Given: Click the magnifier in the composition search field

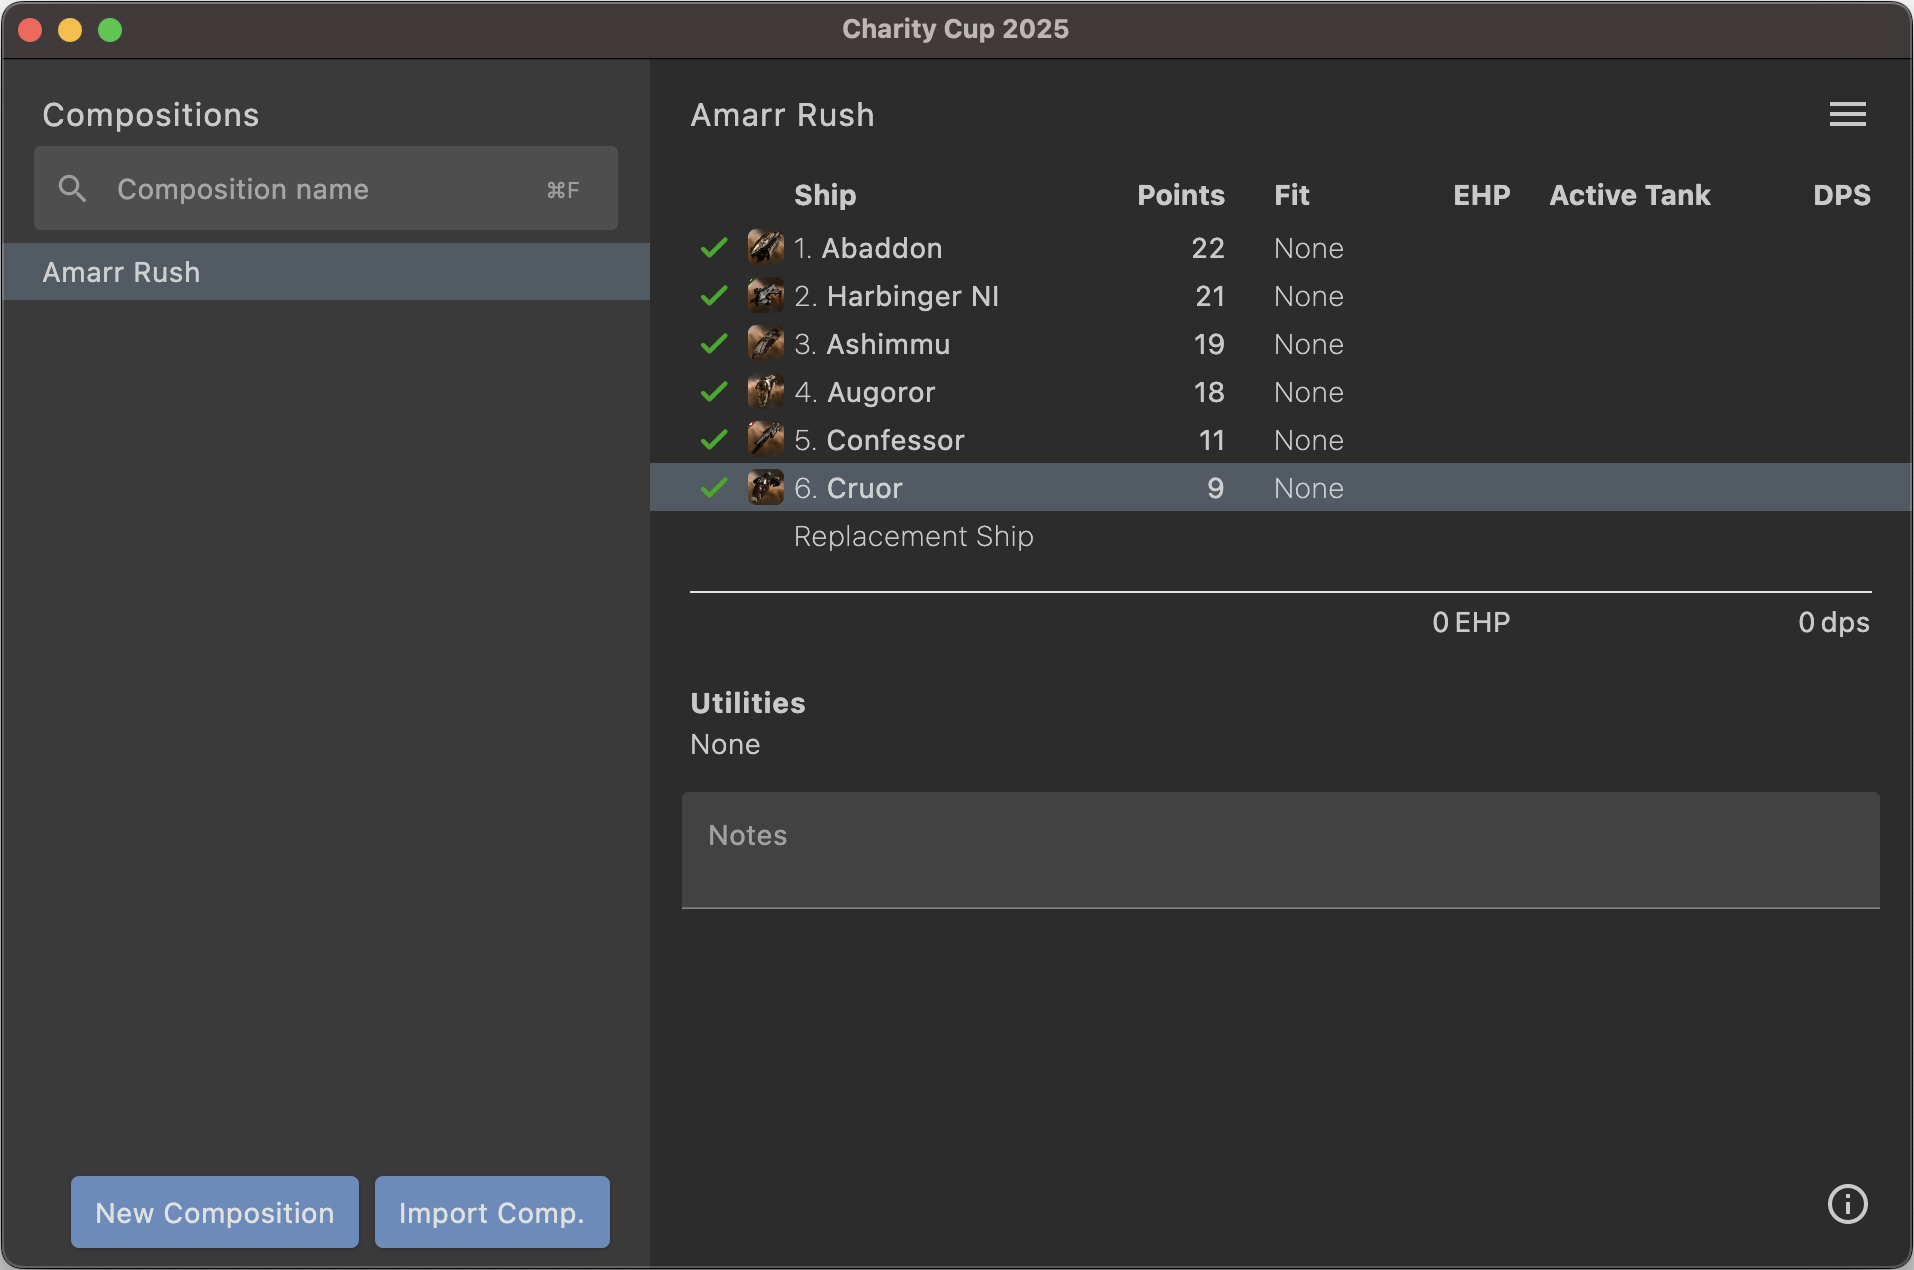Looking at the screenshot, I should tap(72, 188).
